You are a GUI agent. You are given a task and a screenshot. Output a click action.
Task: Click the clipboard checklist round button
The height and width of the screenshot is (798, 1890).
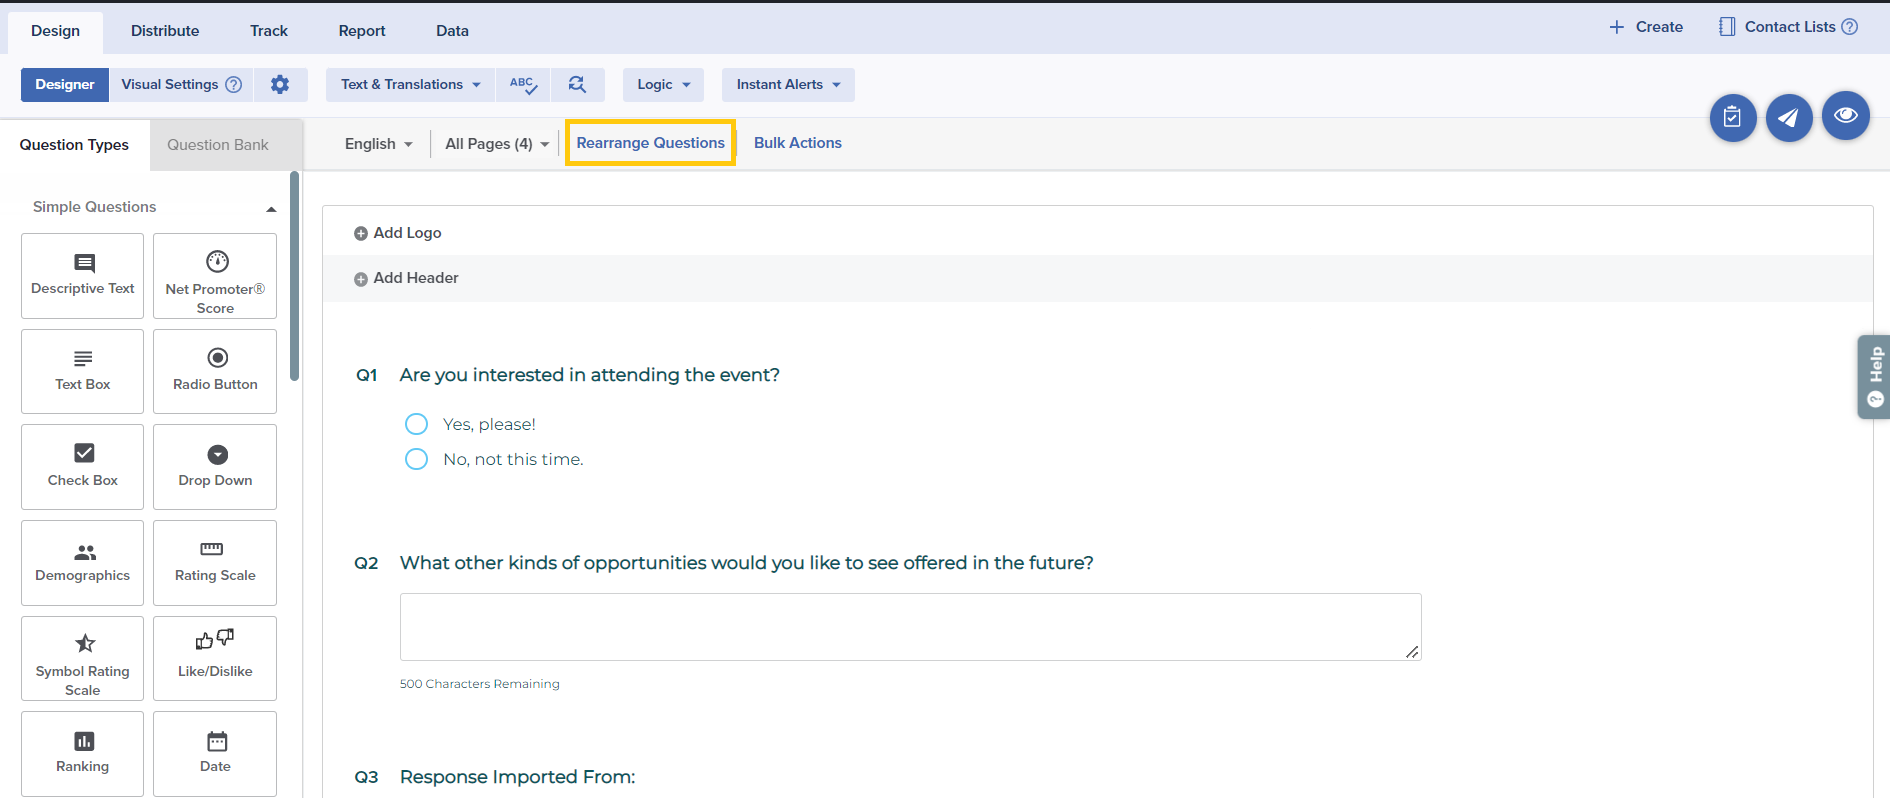[1732, 118]
